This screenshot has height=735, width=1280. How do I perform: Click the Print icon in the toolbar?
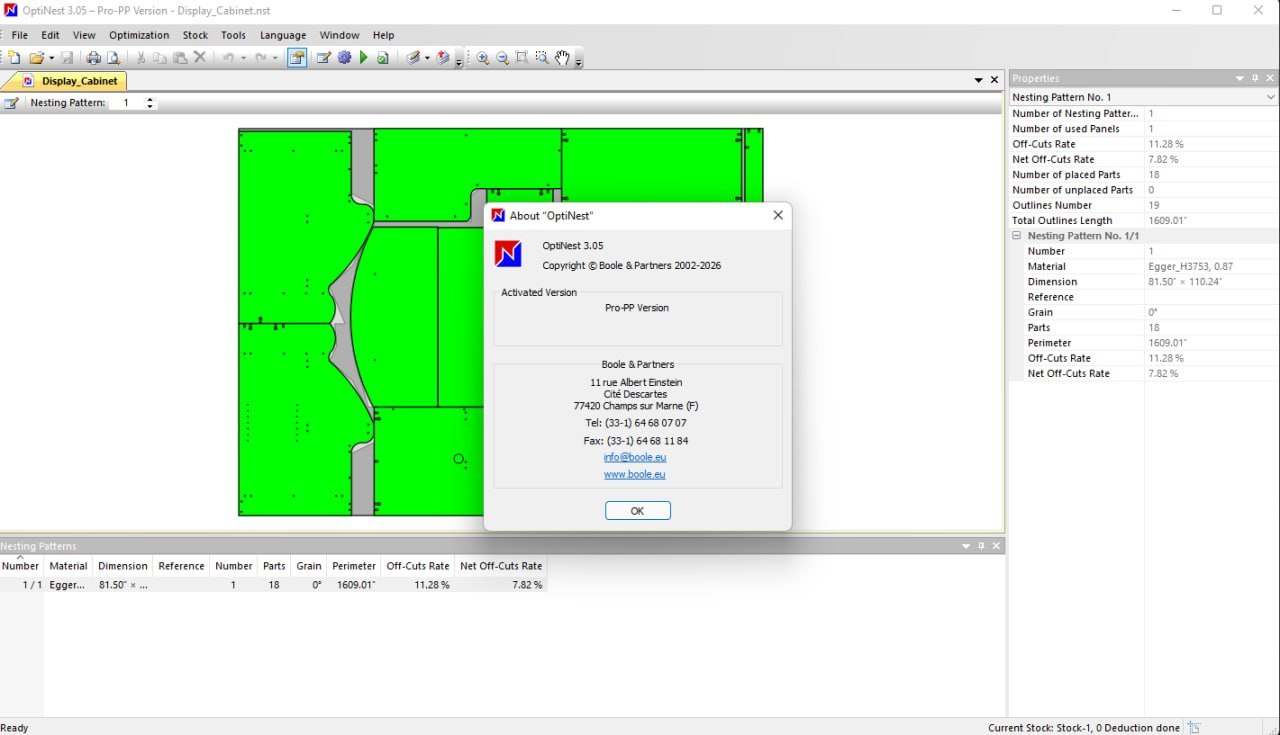click(x=94, y=58)
